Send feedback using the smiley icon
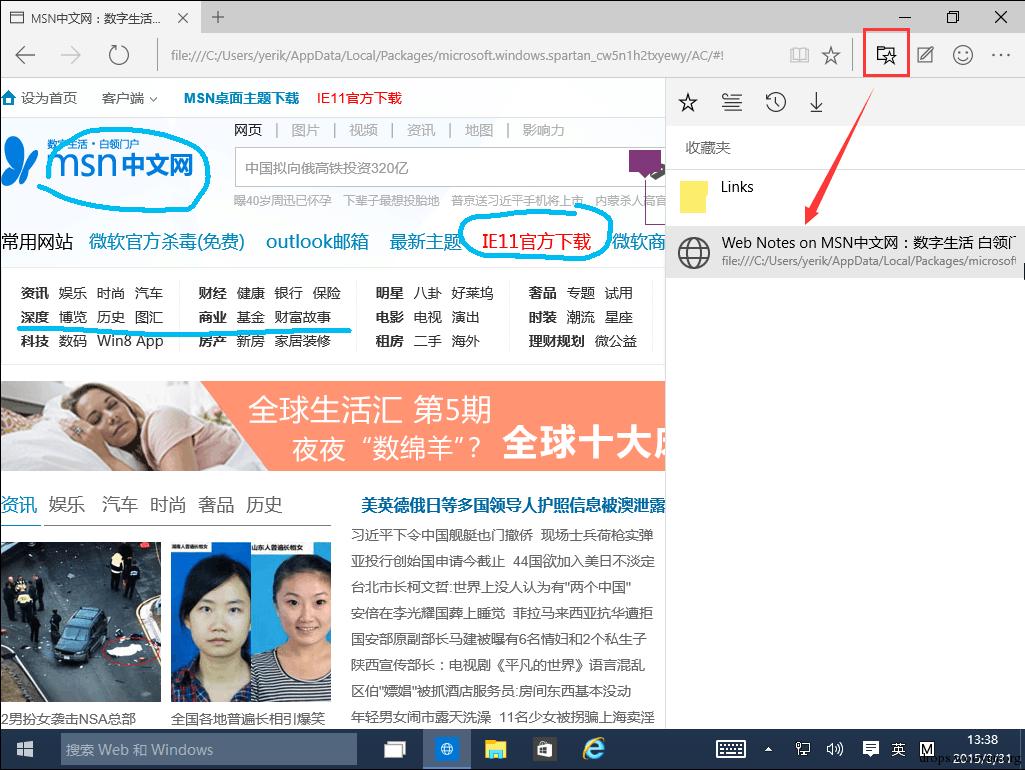Screen dimensions: 1025x770 963,55
